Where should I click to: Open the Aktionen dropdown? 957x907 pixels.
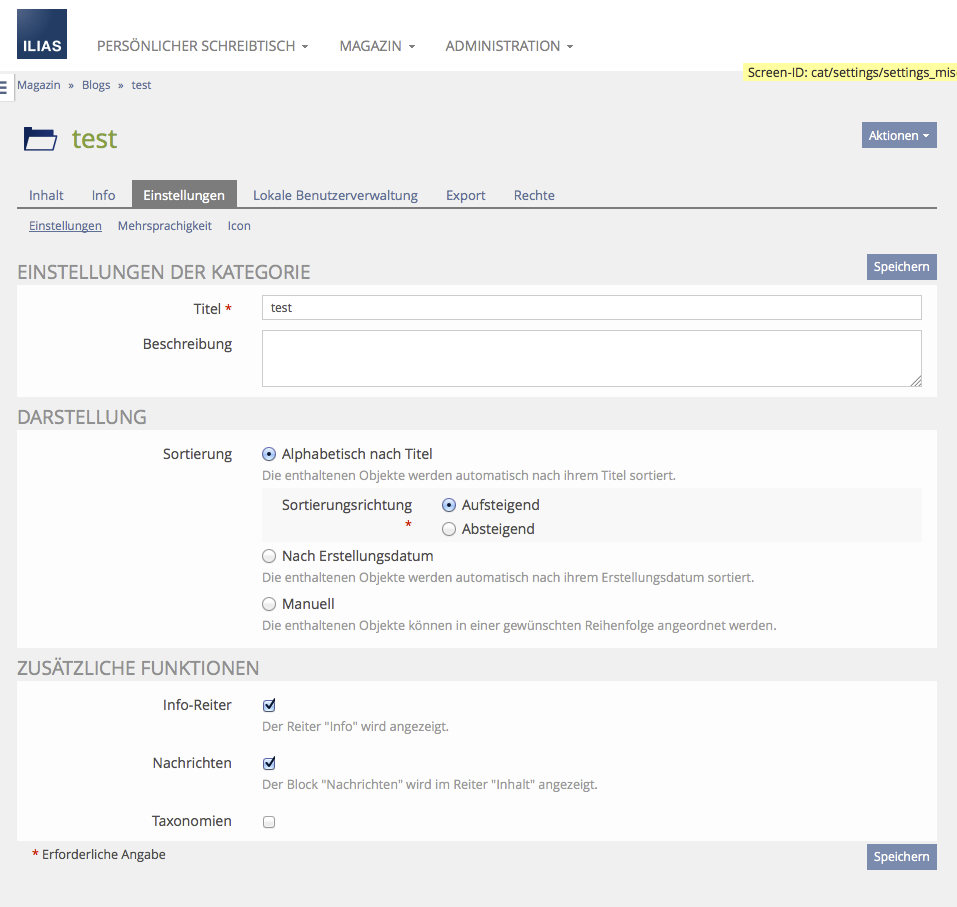898,136
